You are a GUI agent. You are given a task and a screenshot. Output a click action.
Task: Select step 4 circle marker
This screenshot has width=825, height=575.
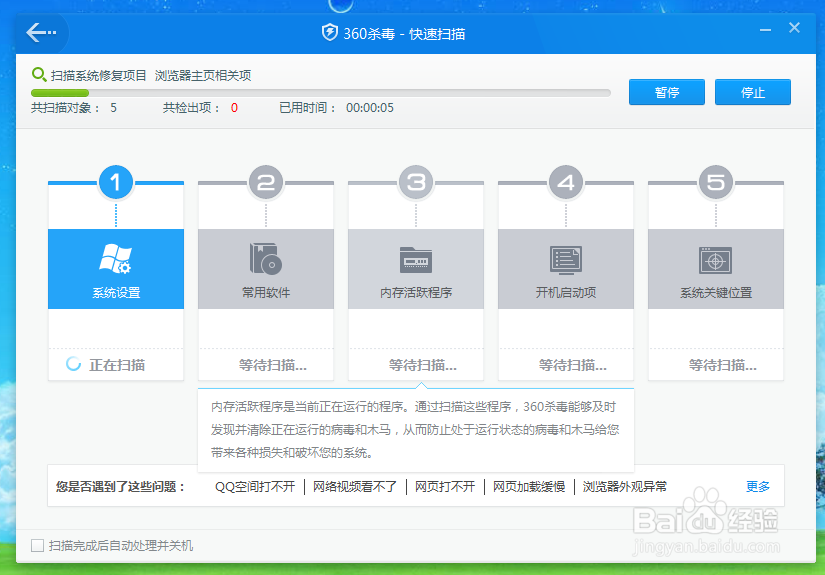pyautogui.click(x=566, y=183)
